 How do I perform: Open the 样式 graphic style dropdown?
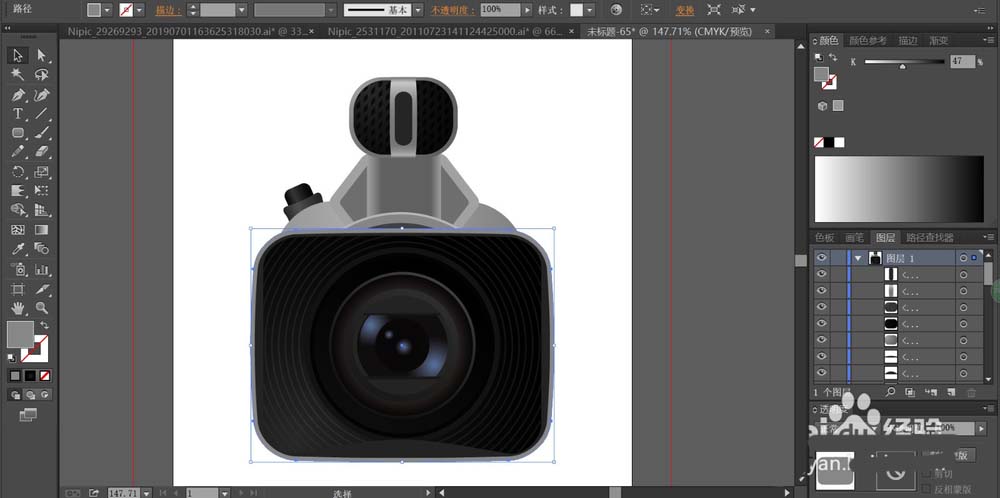click(589, 10)
